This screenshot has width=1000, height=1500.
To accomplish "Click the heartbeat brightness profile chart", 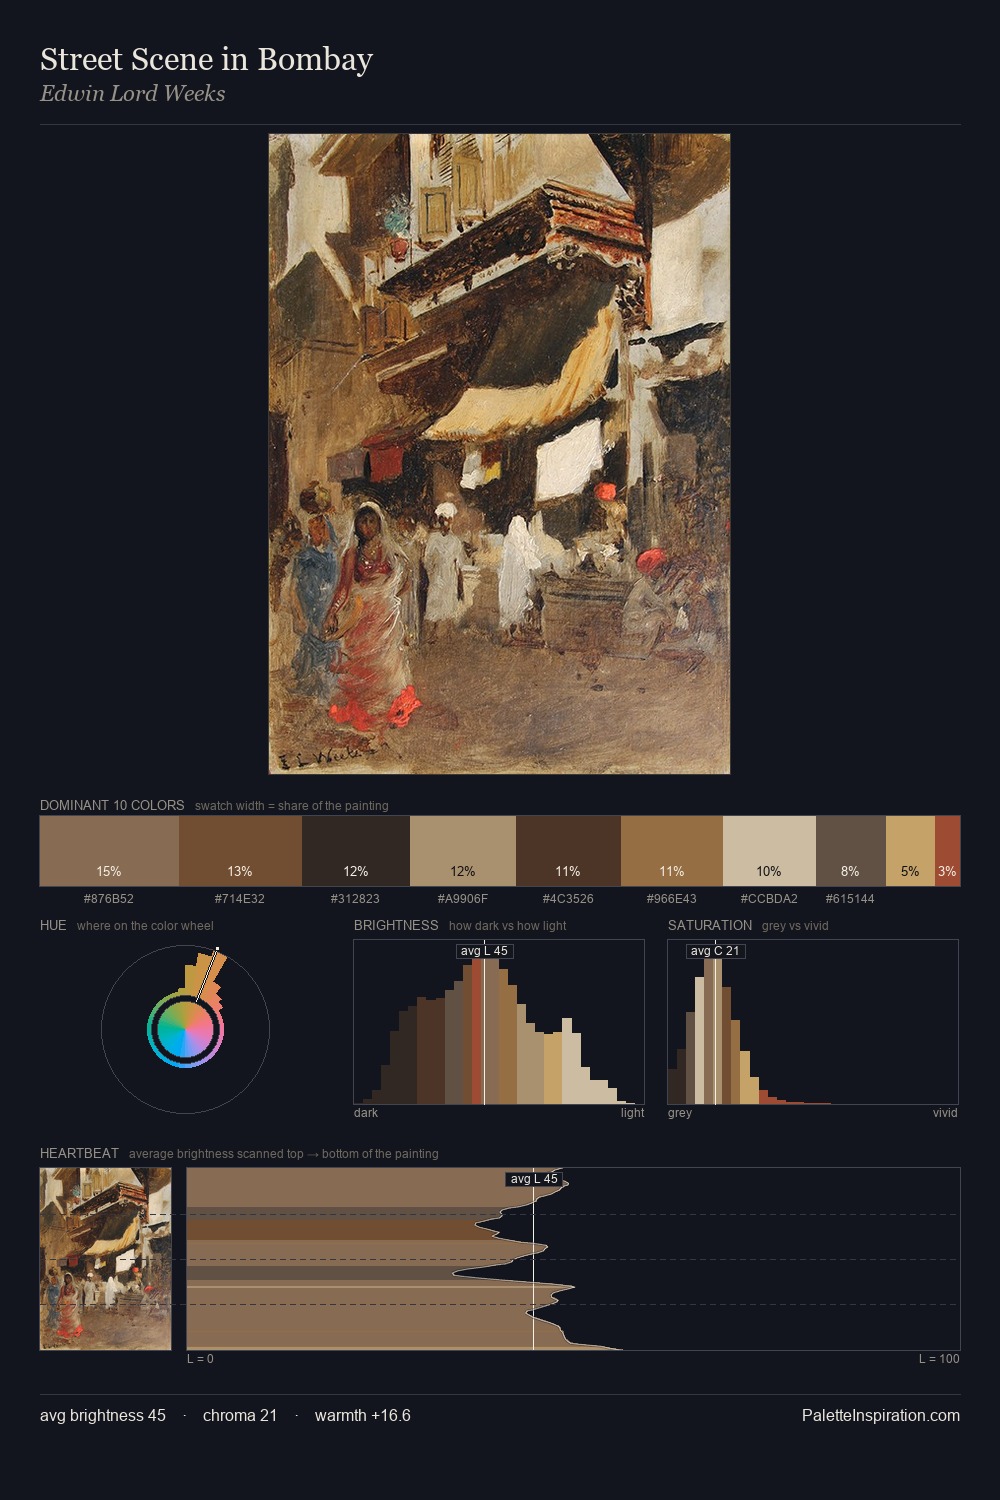I will [x=573, y=1259].
